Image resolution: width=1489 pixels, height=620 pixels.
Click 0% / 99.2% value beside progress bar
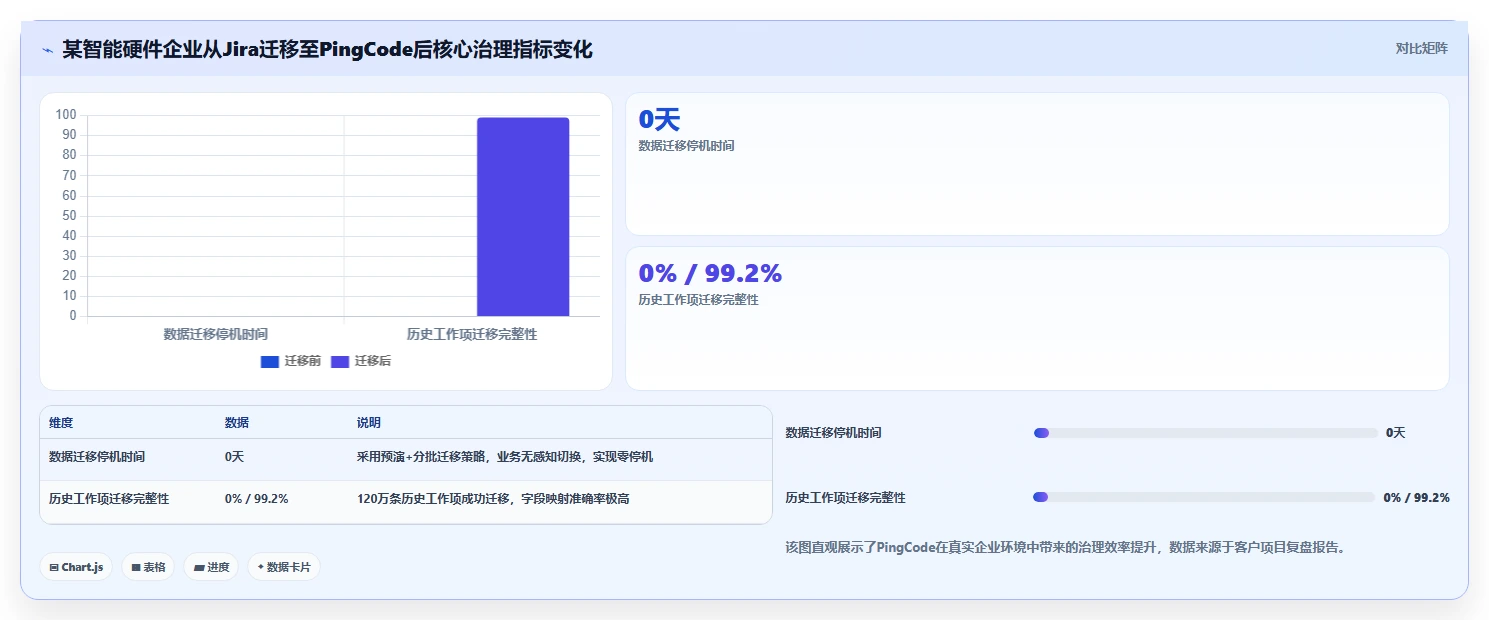1416,497
